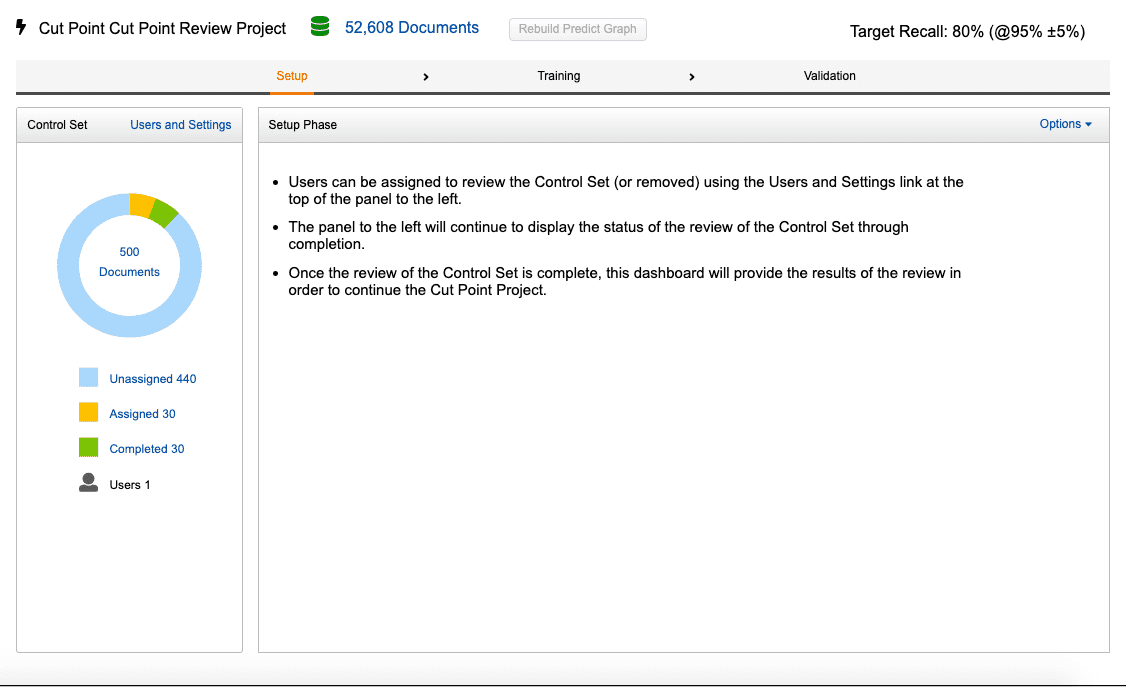The image size is (1126, 687).
Task: Click the Completed 30 link
Action: click(147, 448)
